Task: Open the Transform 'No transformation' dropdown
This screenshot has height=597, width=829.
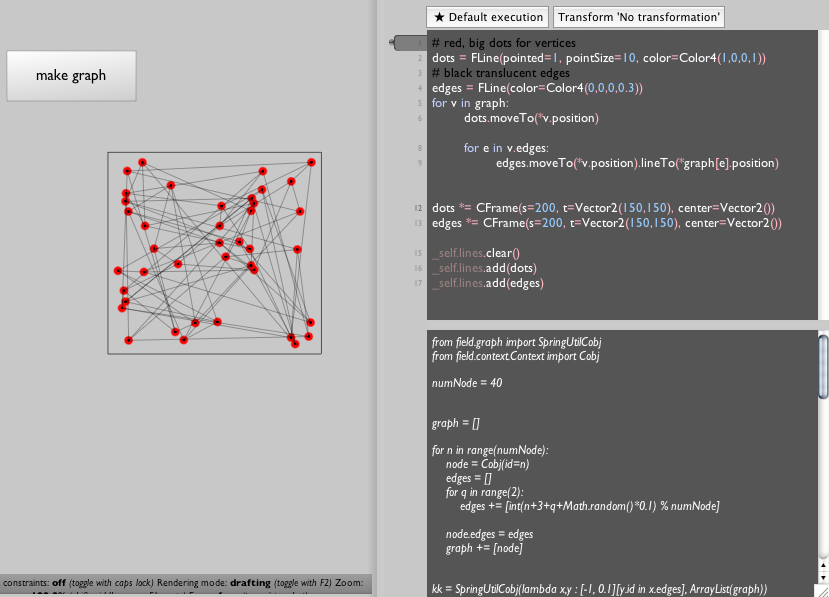Action: point(638,17)
